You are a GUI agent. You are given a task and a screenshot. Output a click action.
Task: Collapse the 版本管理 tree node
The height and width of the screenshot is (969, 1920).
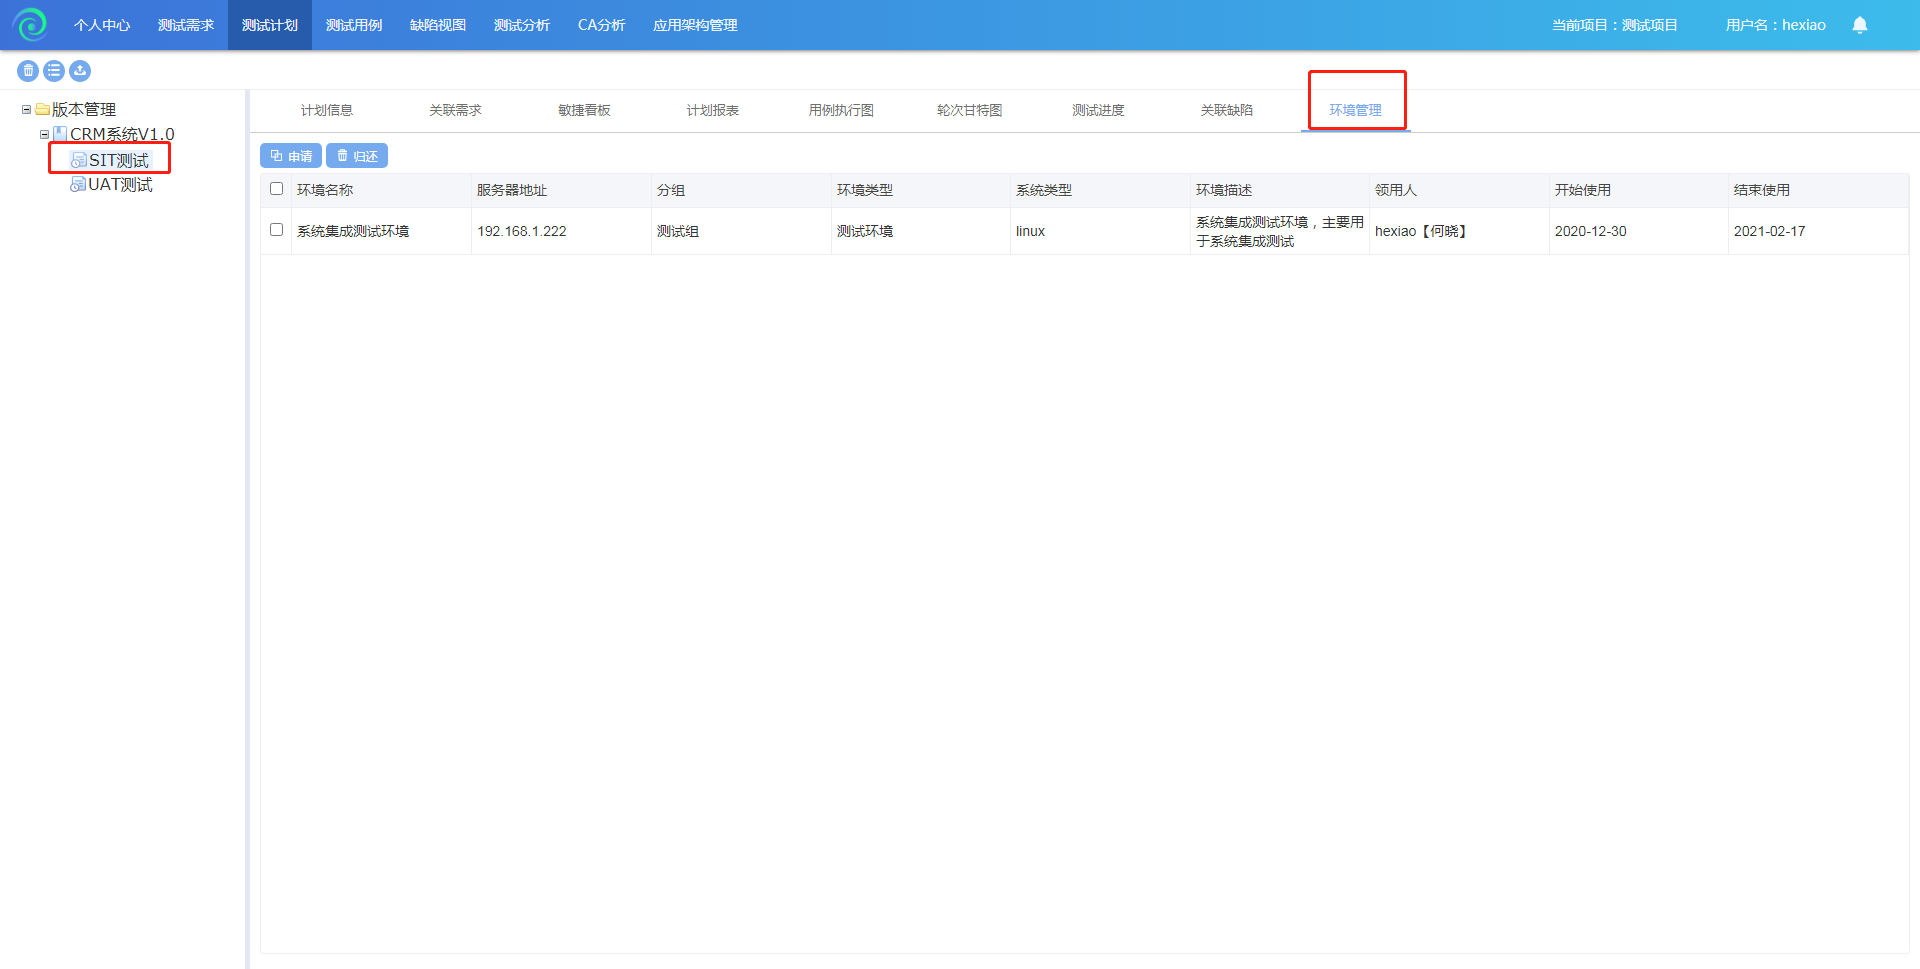click(26, 110)
